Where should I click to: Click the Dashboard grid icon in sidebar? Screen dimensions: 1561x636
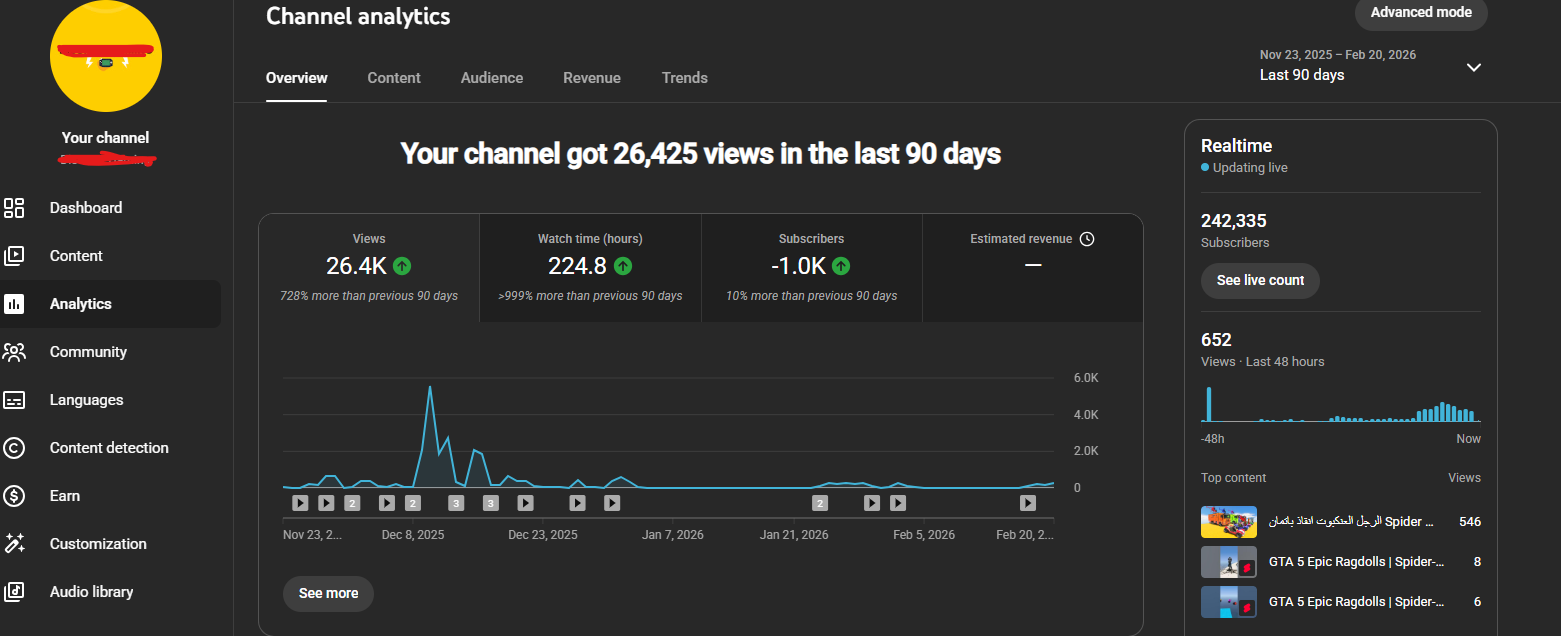tap(14, 208)
